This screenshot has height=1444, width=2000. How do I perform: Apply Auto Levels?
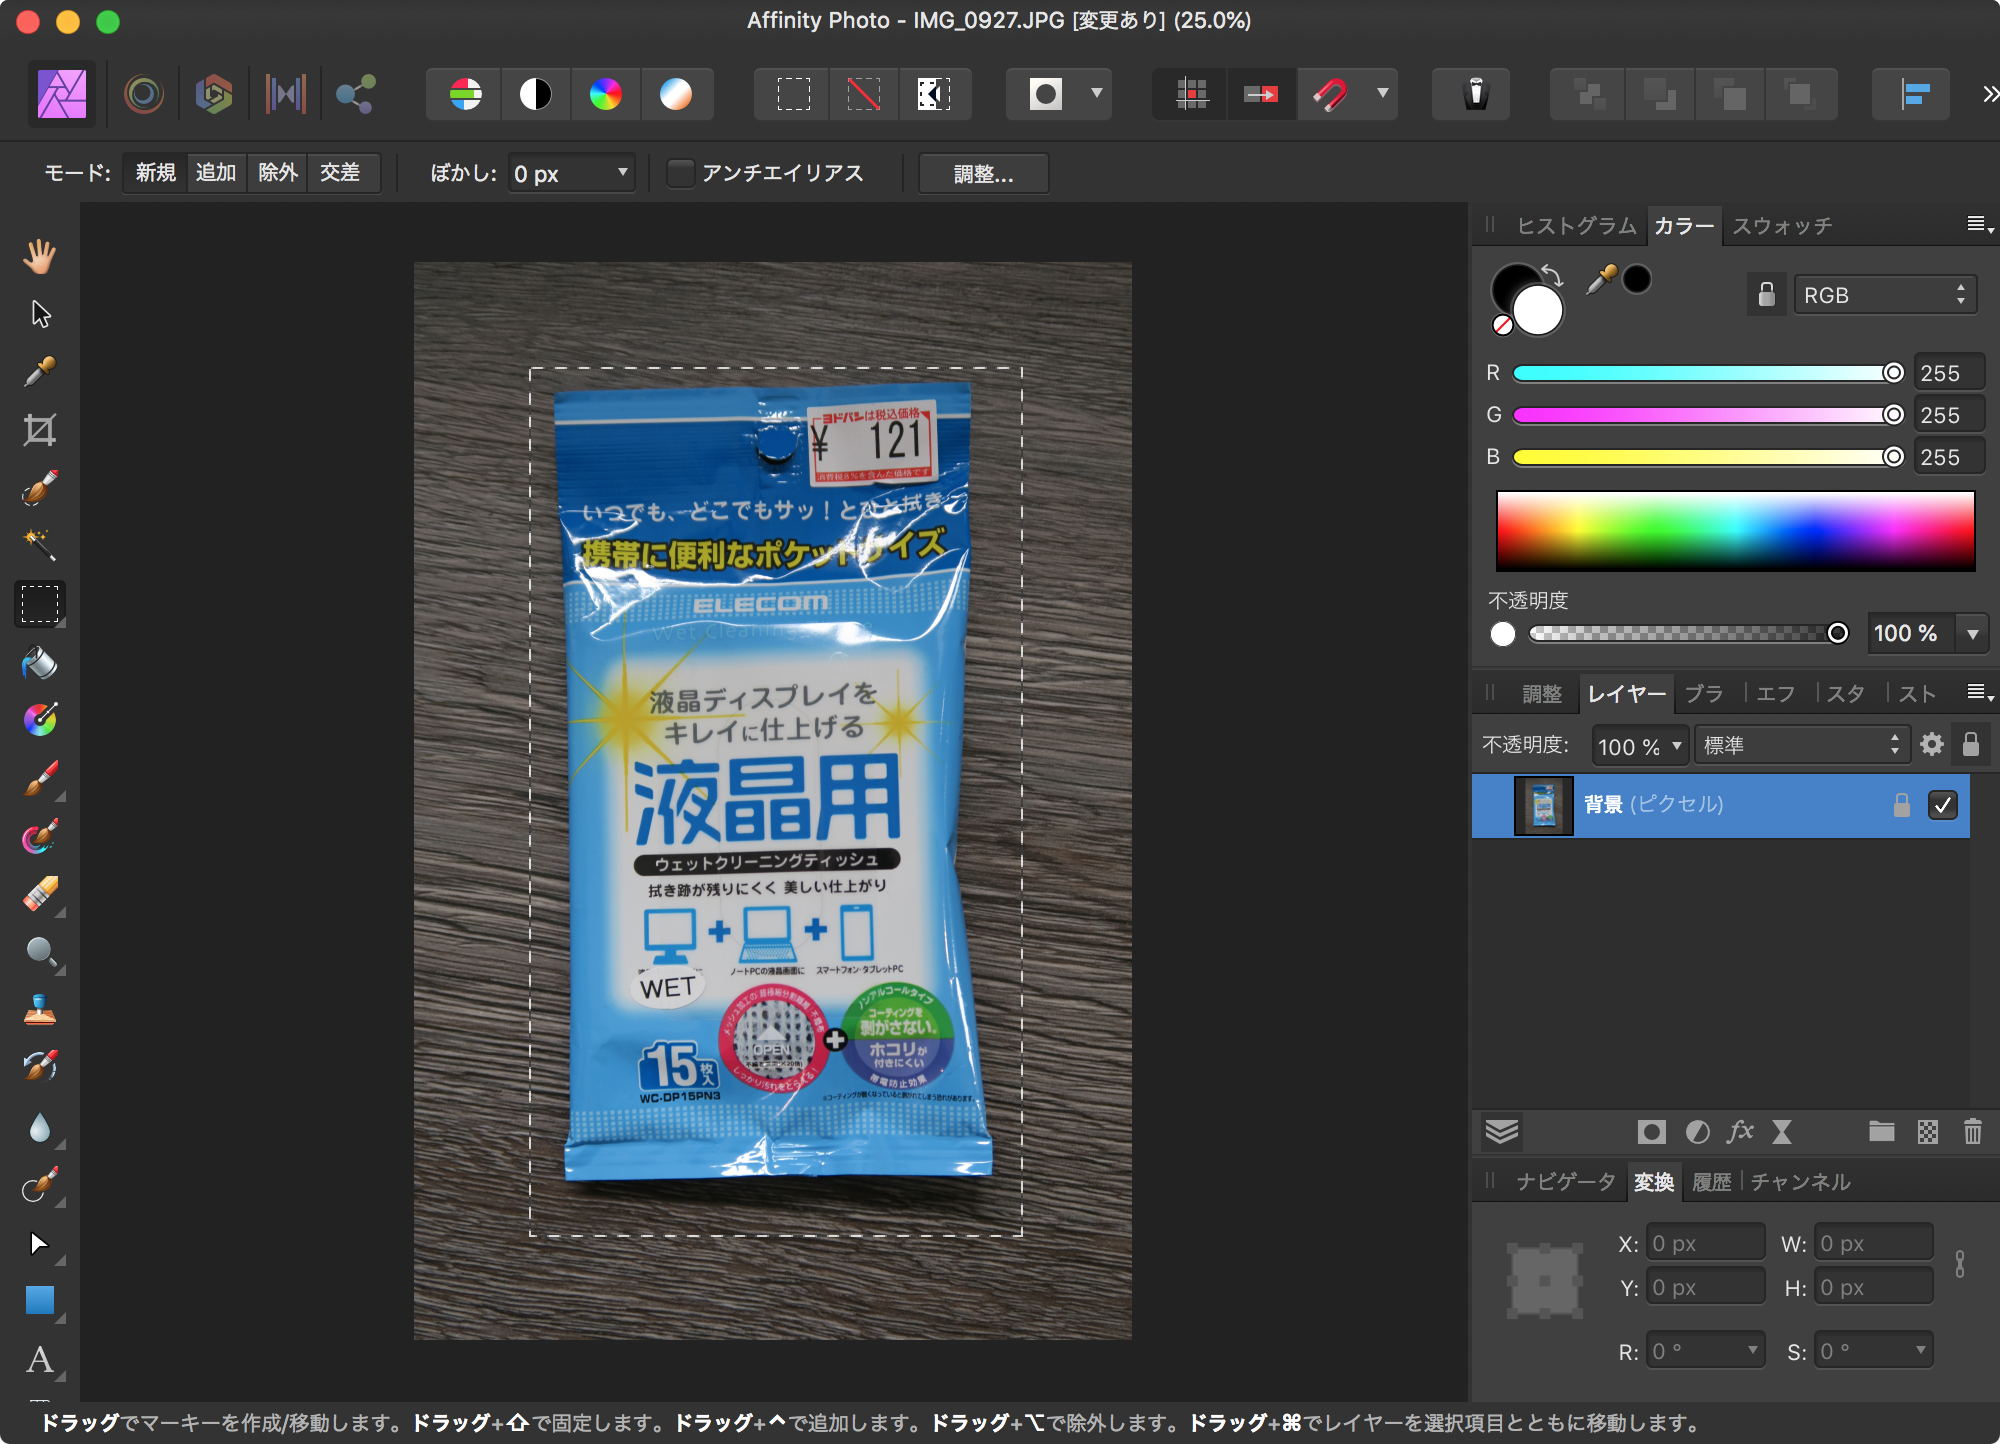click(465, 94)
